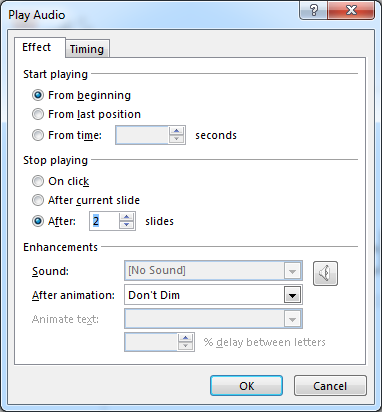Click the From time seconds up arrow

coord(176,131)
